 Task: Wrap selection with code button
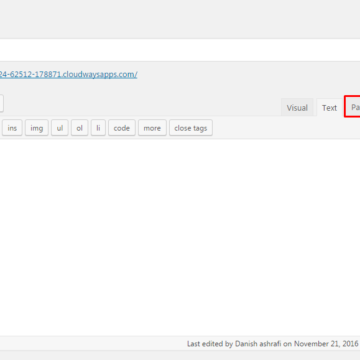click(122, 128)
